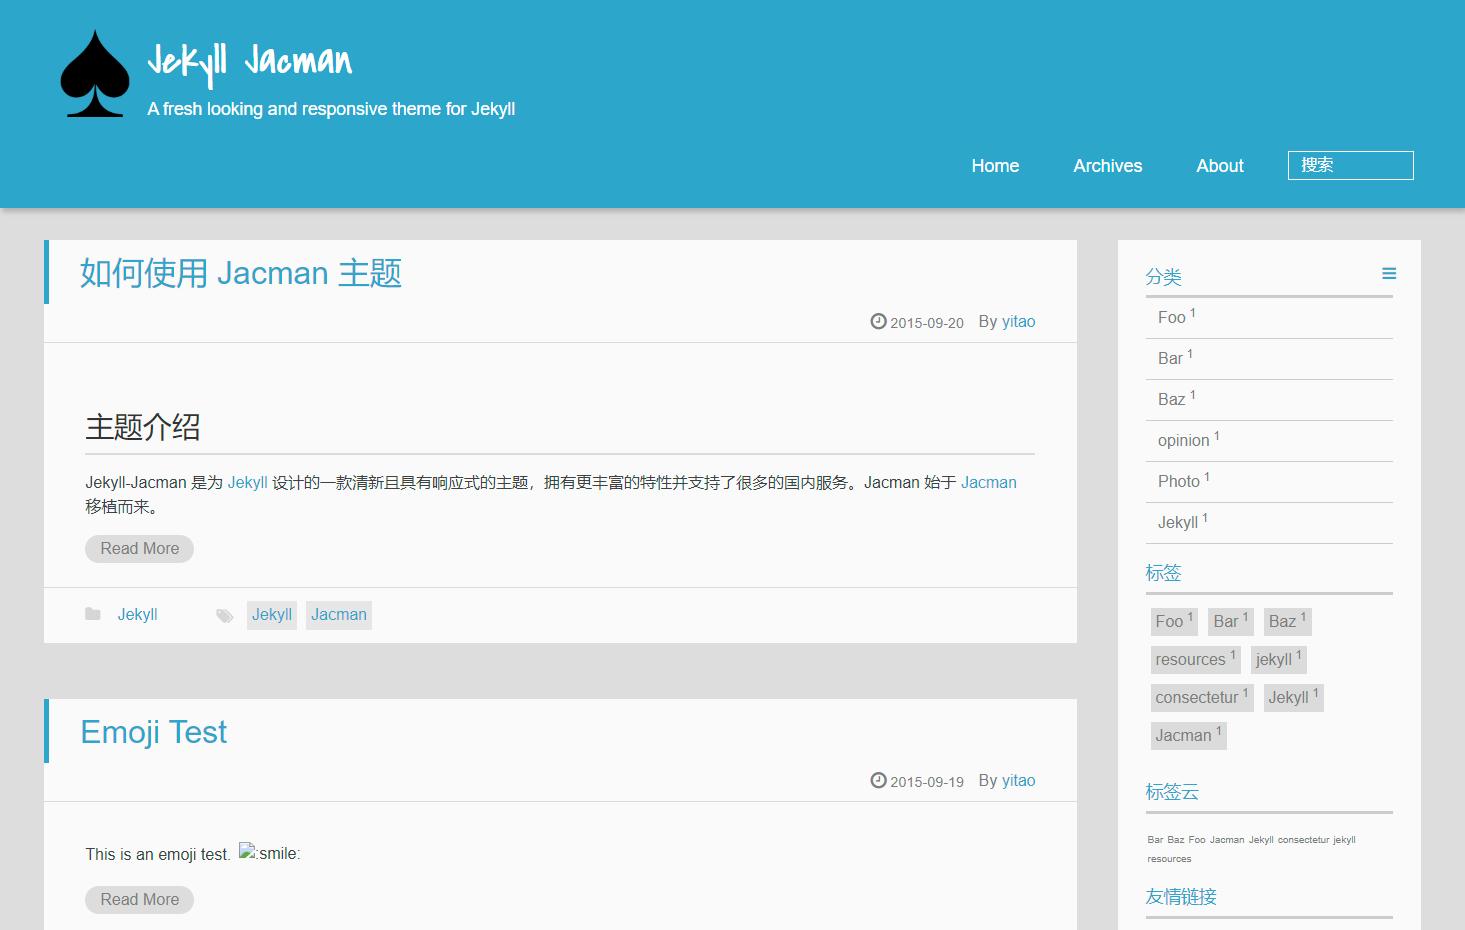Click the folder icon in post footer

tap(93, 613)
